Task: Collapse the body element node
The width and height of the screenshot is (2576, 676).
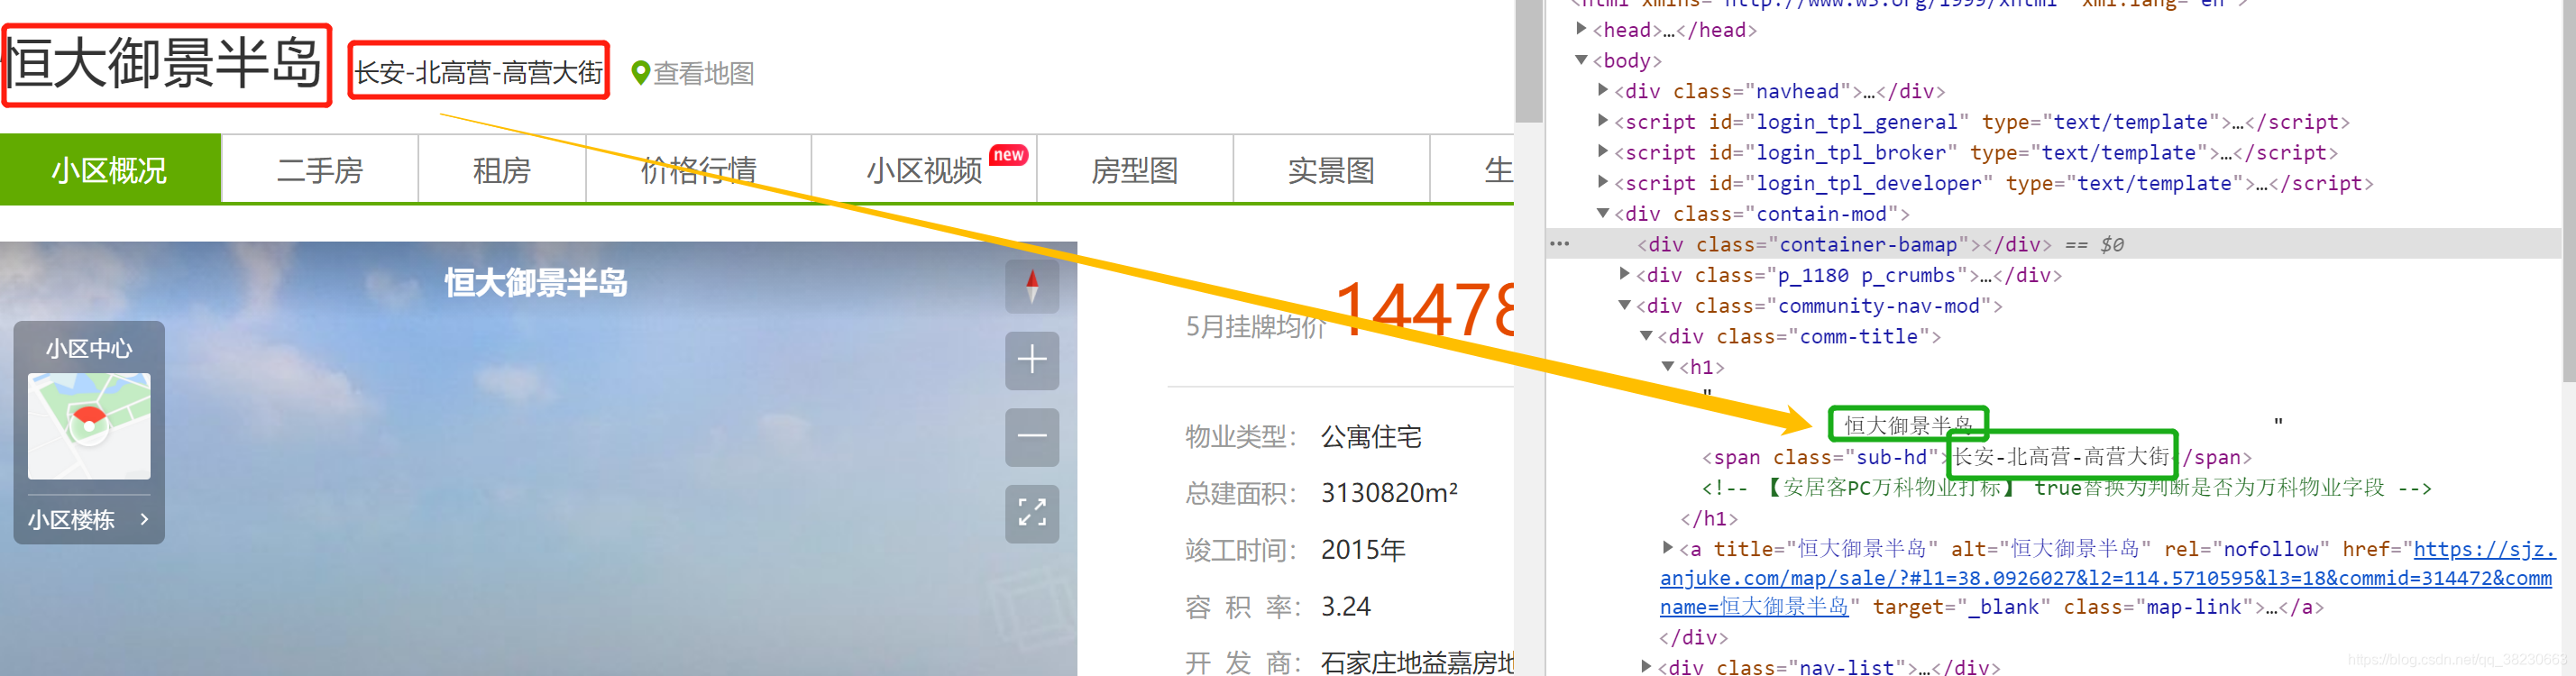Action: pyautogui.click(x=1581, y=60)
